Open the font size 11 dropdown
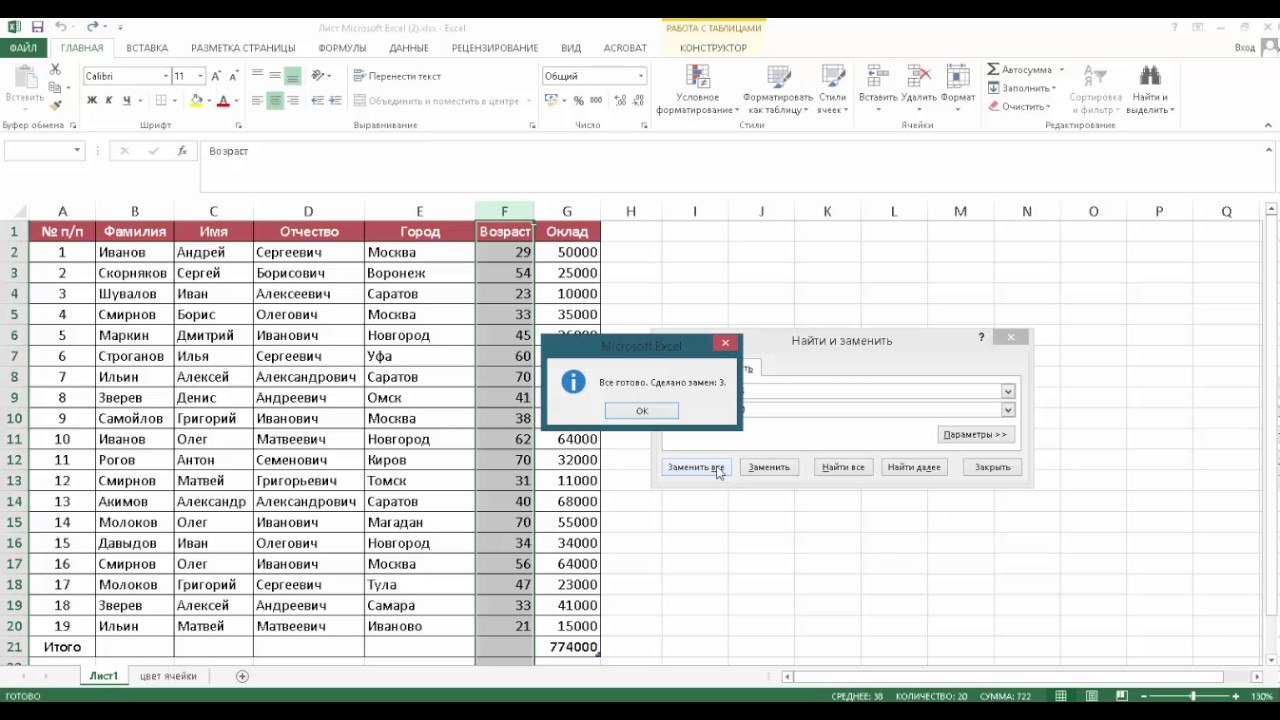Image resolution: width=1280 pixels, height=720 pixels. click(x=201, y=76)
